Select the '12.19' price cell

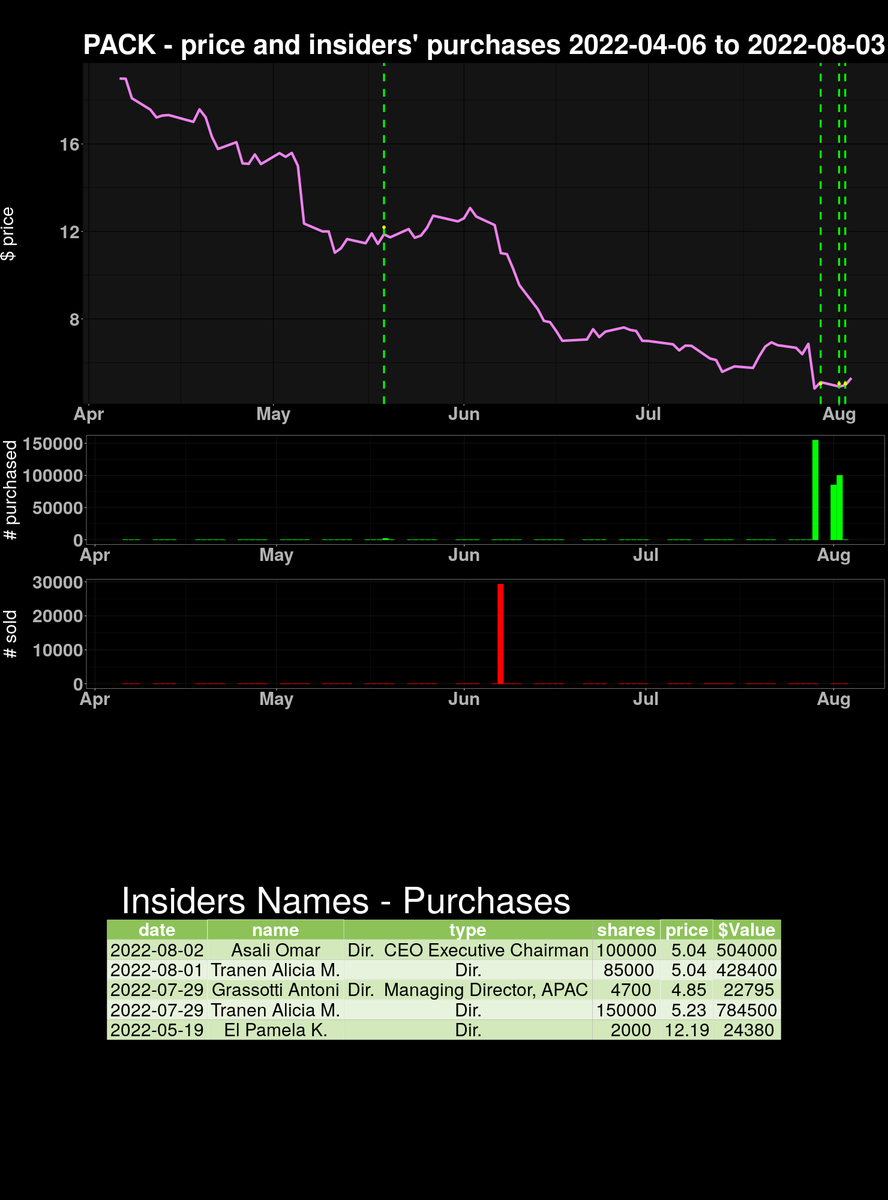click(686, 1030)
